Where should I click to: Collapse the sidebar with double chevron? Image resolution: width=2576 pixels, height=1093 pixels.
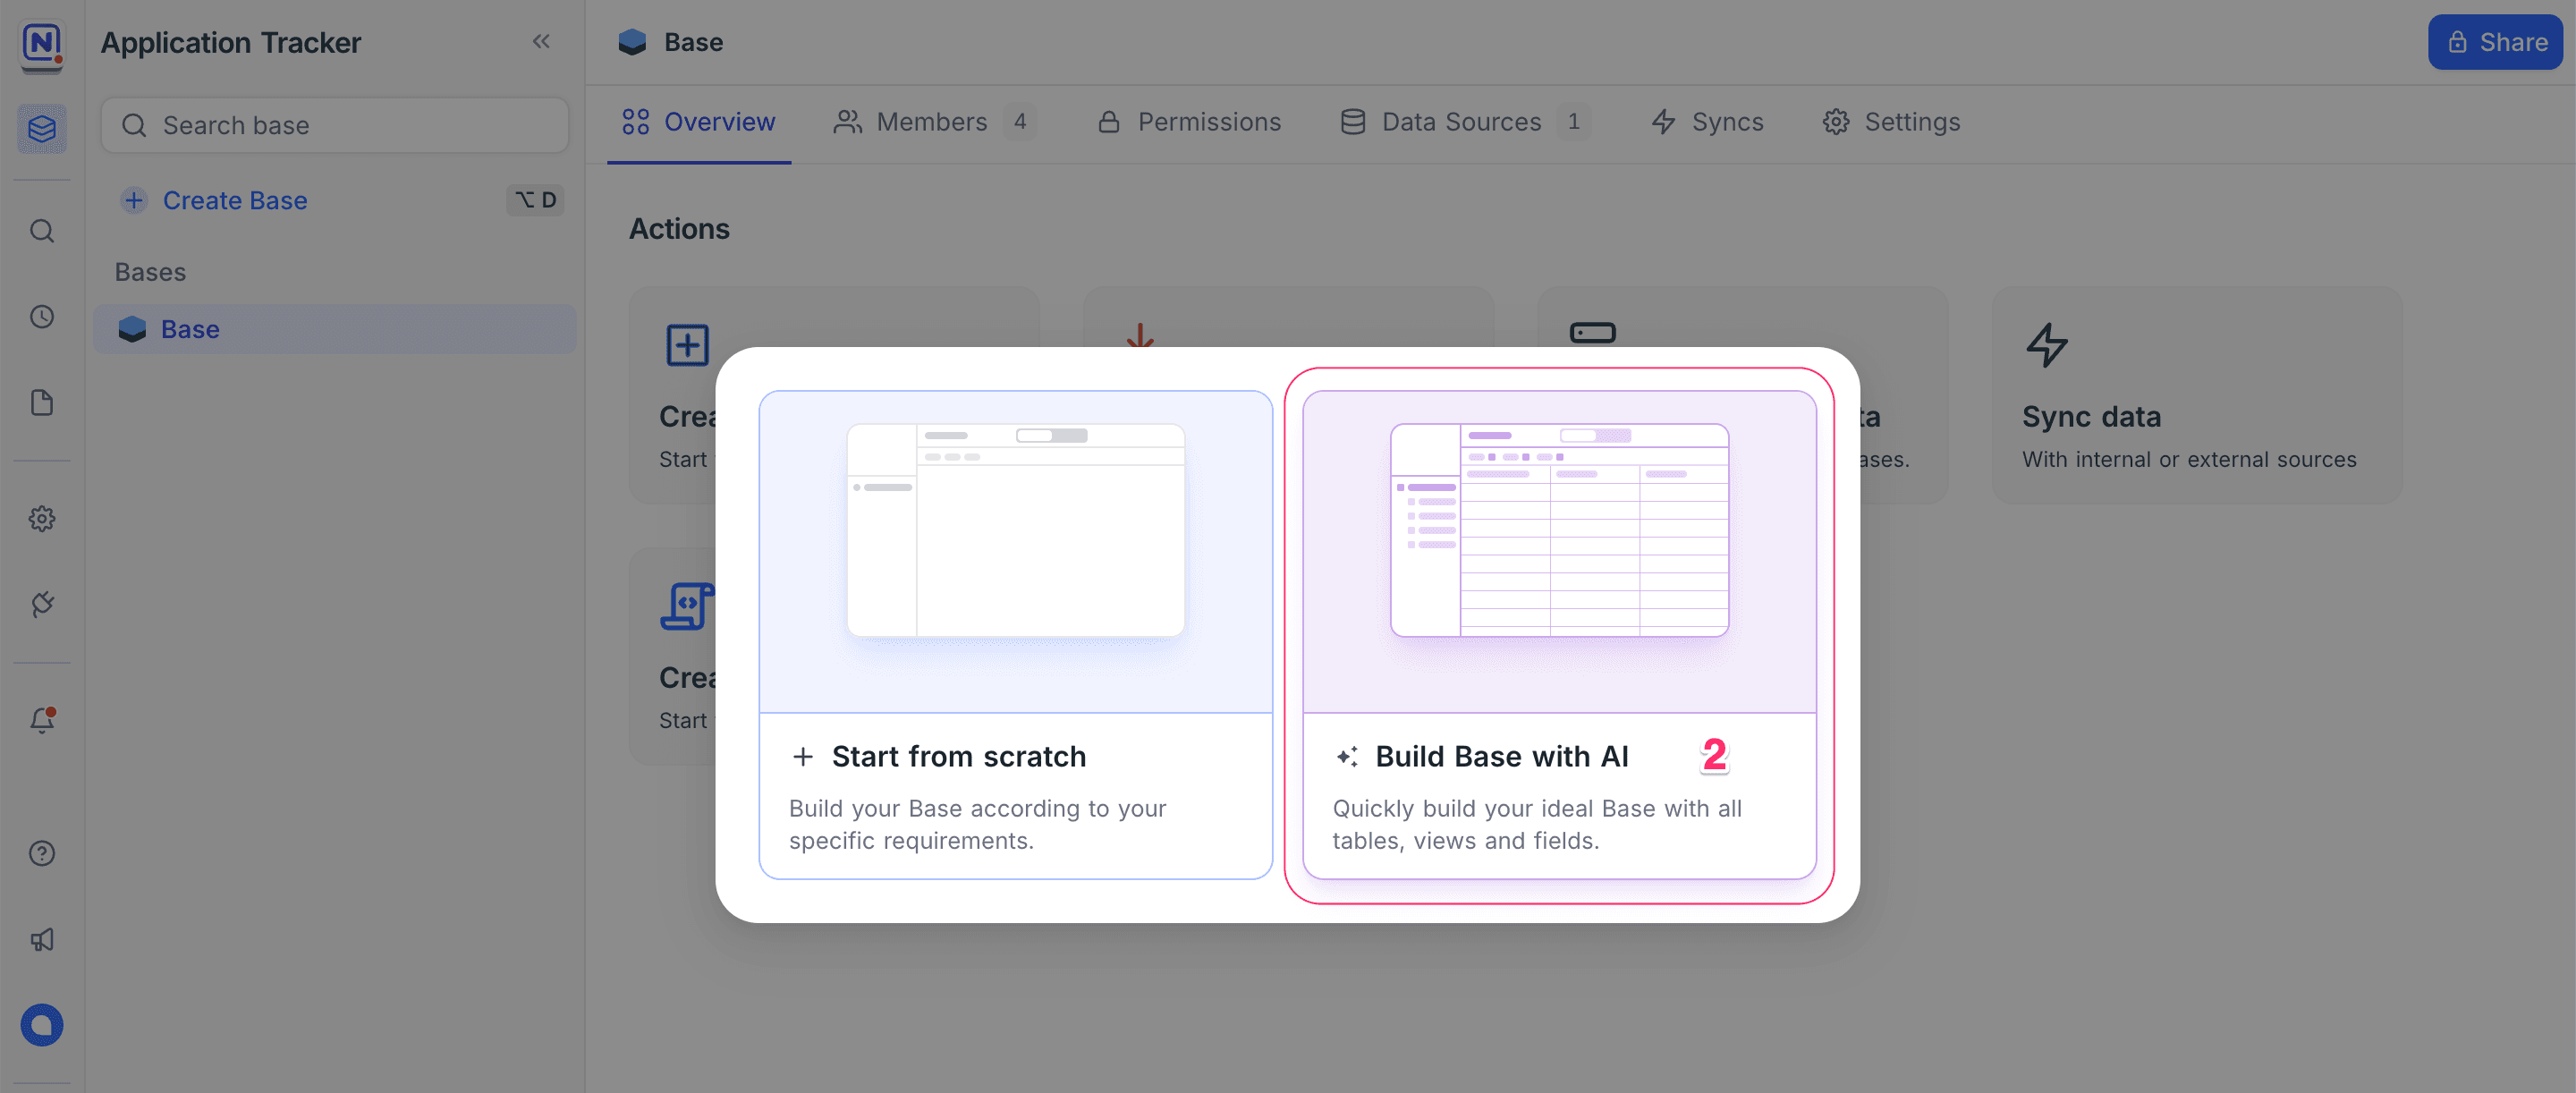tap(541, 42)
